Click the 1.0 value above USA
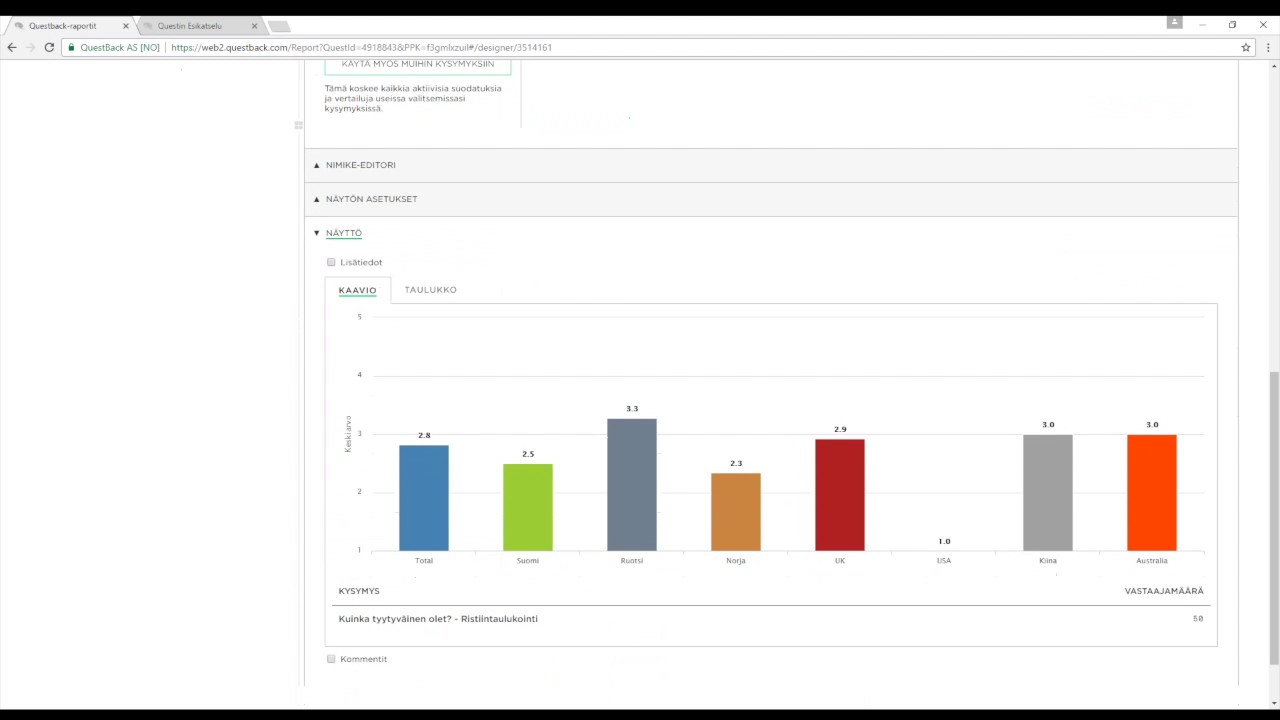 944,541
